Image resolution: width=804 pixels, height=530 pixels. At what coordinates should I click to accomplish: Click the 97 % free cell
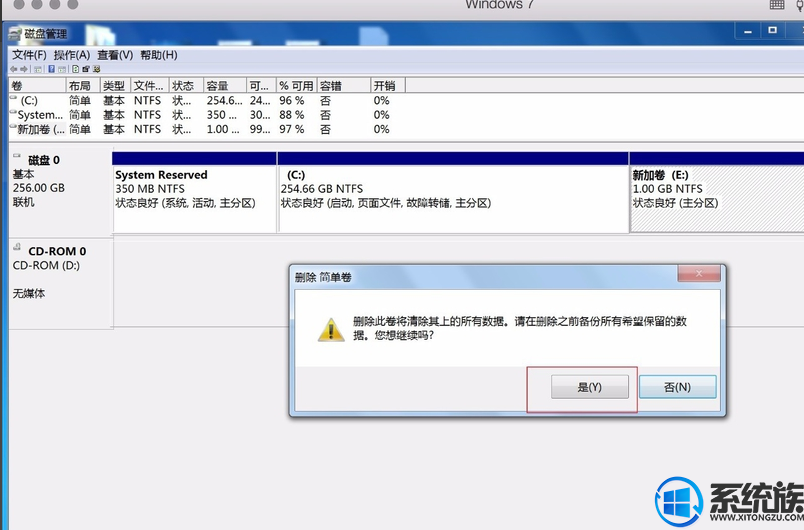pos(292,129)
